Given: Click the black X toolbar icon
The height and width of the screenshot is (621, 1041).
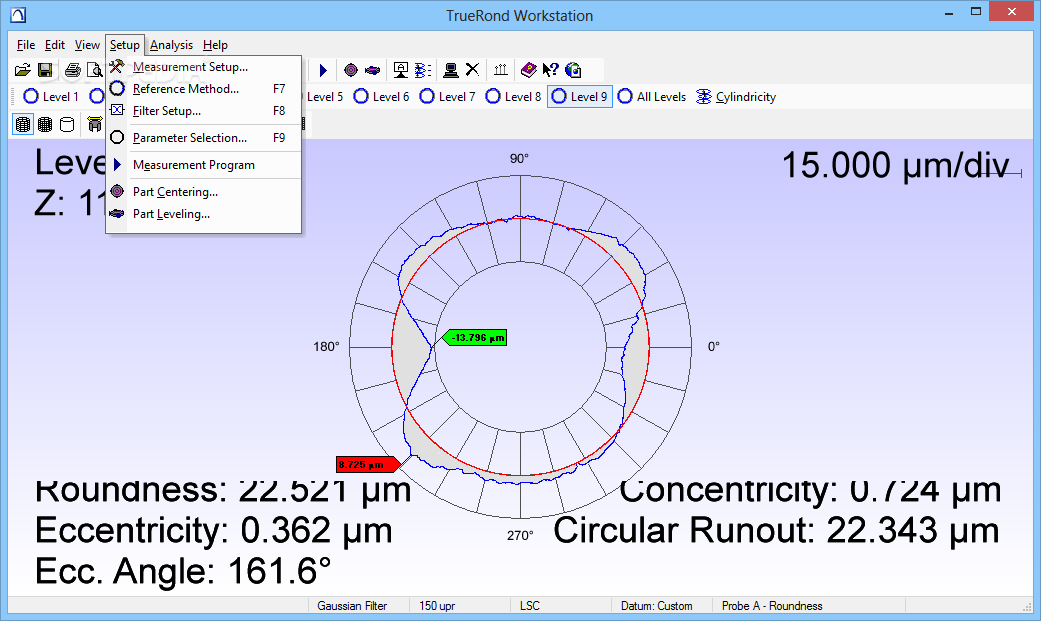Looking at the screenshot, I should pos(472,70).
